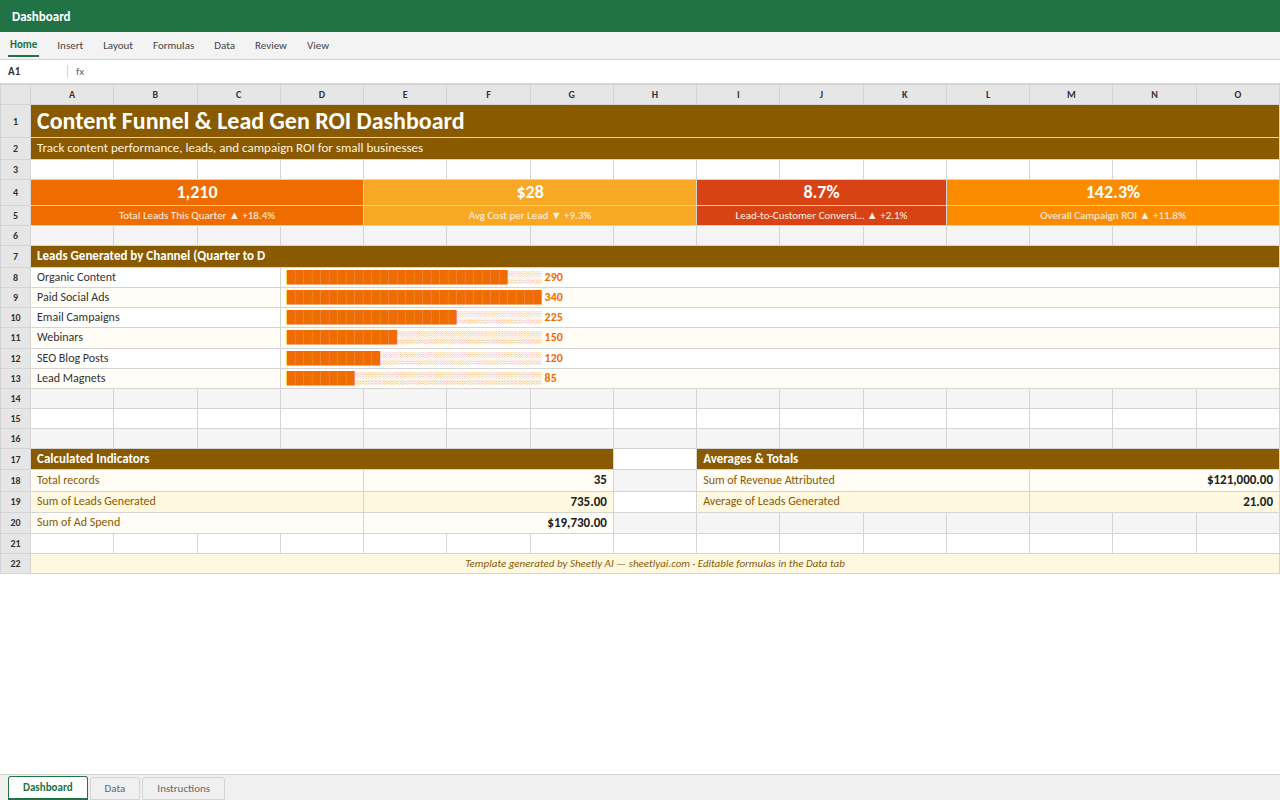1280x800 pixels.
Task: Click the Dashboard title in the green bar
Action: [x=41, y=16]
